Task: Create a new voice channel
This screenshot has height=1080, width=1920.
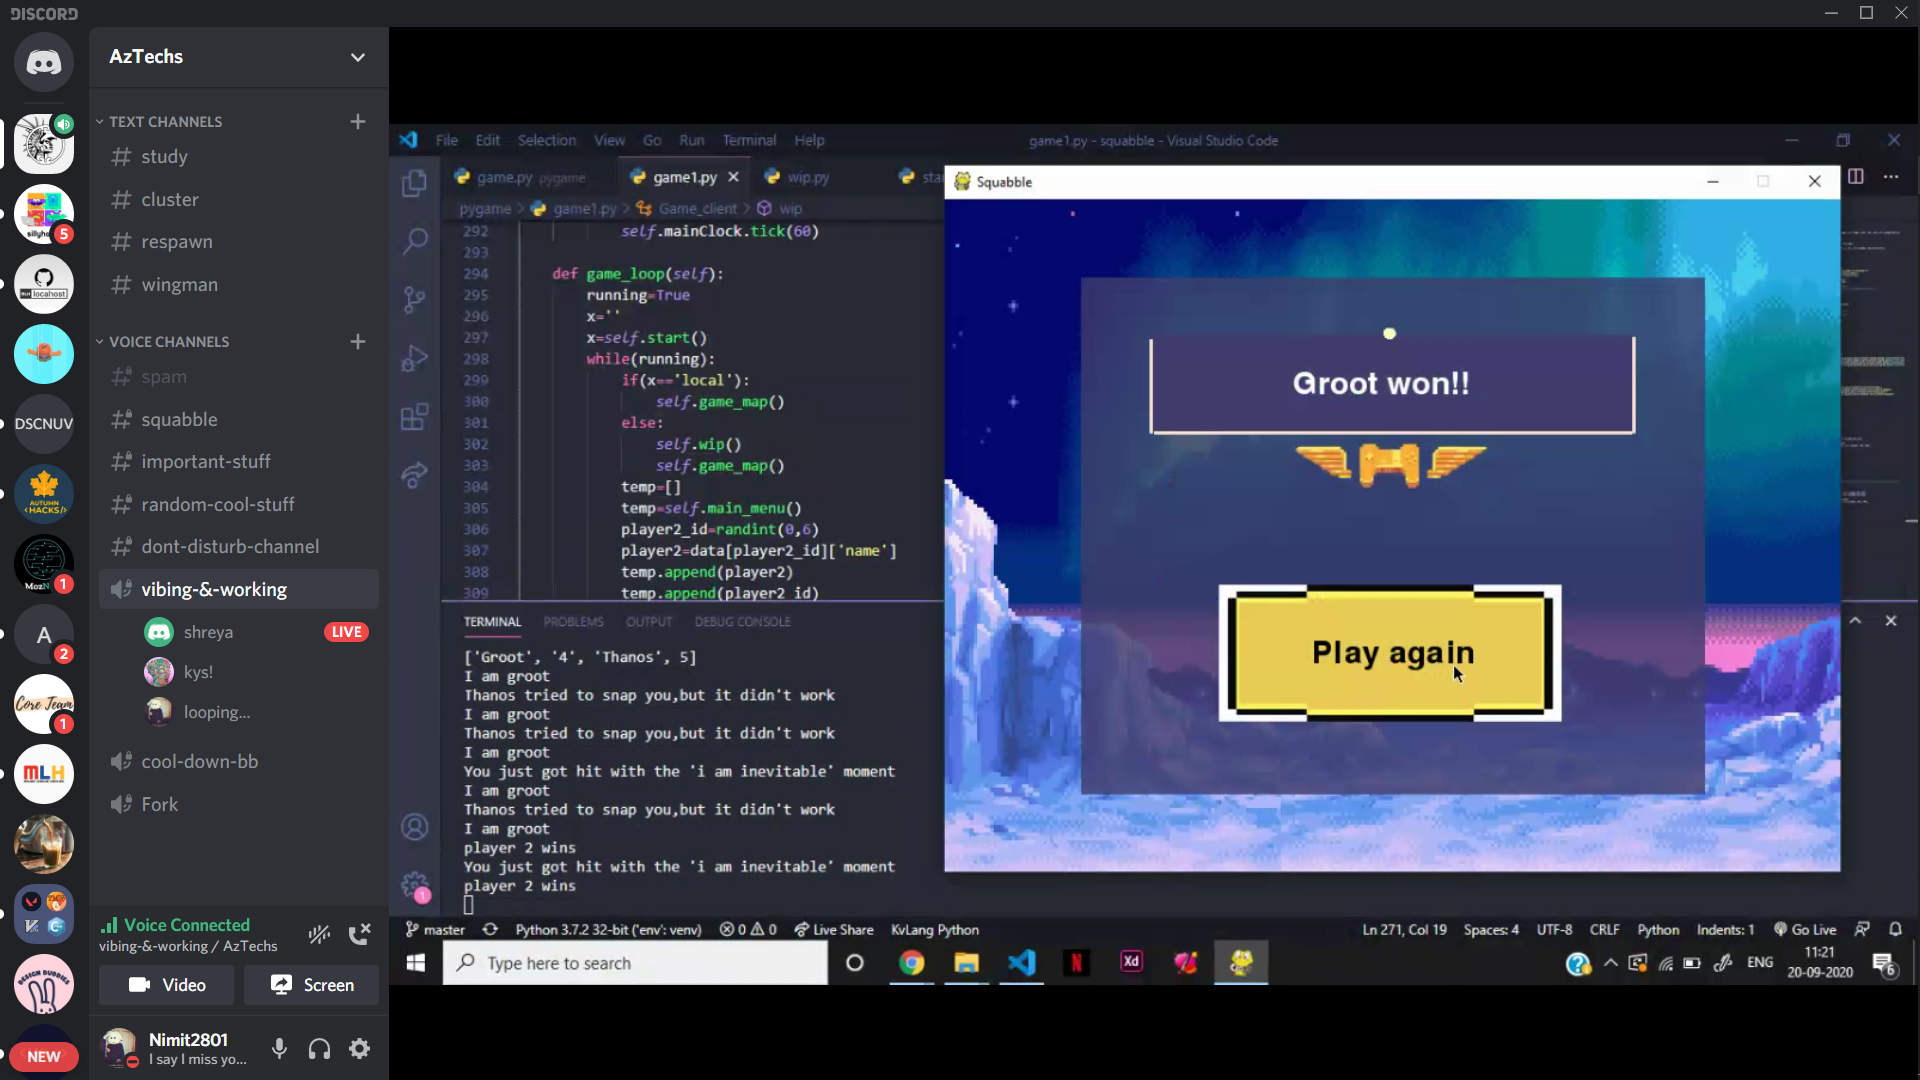Action: point(357,341)
